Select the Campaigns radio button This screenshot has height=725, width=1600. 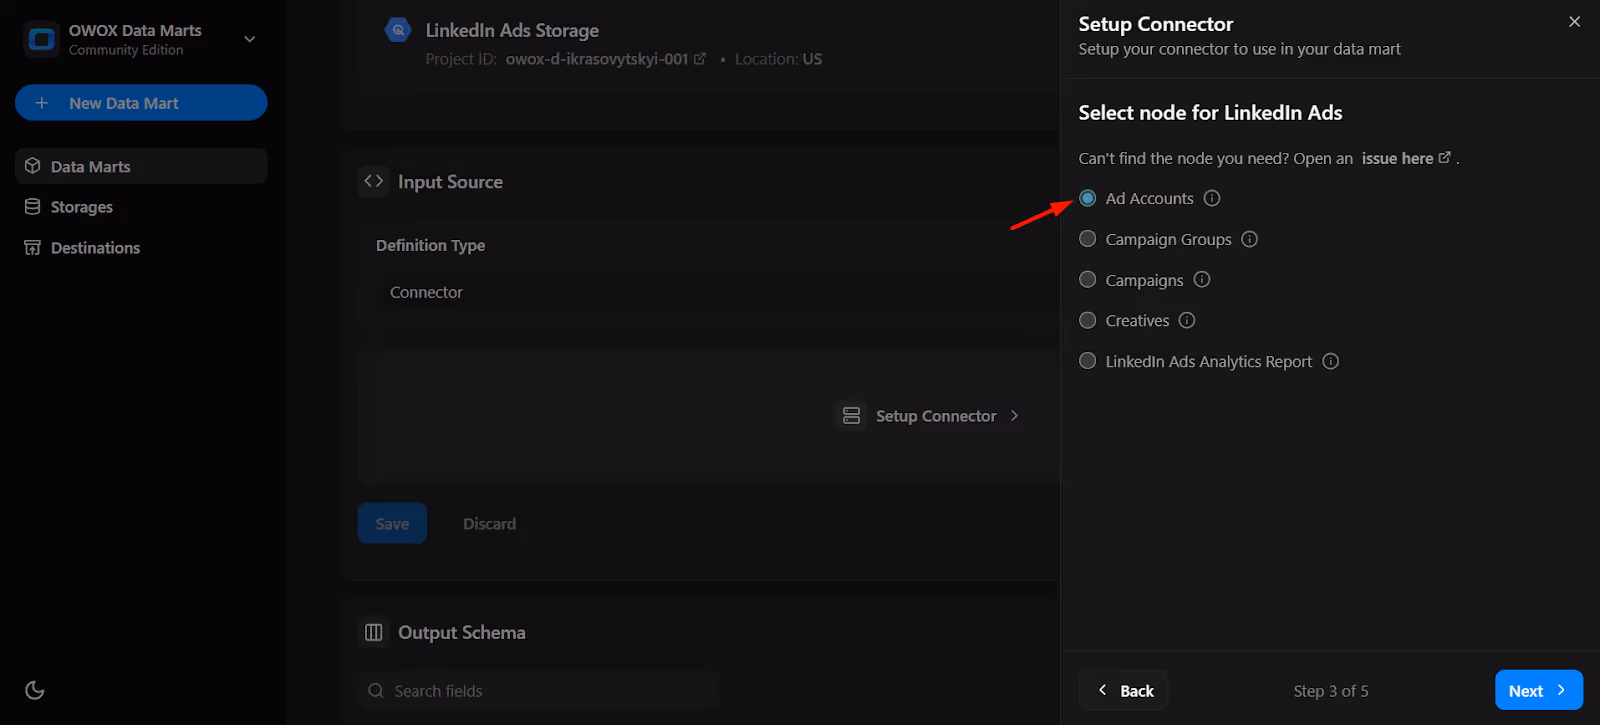(x=1088, y=280)
